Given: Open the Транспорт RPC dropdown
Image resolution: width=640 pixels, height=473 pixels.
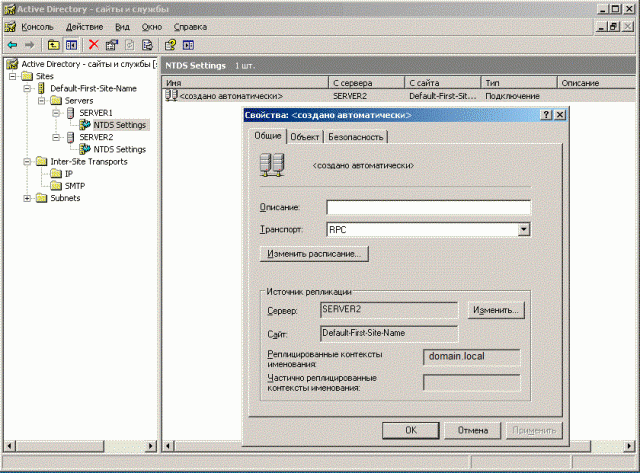Looking at the screenshot, I should (524, 229).
